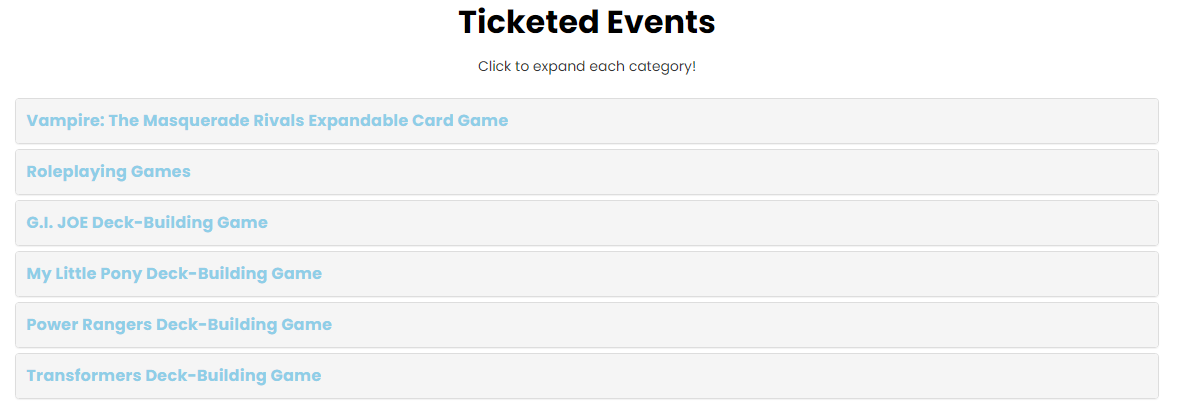Expand the My Little Pony Deck-Building category

pos(586,274)
